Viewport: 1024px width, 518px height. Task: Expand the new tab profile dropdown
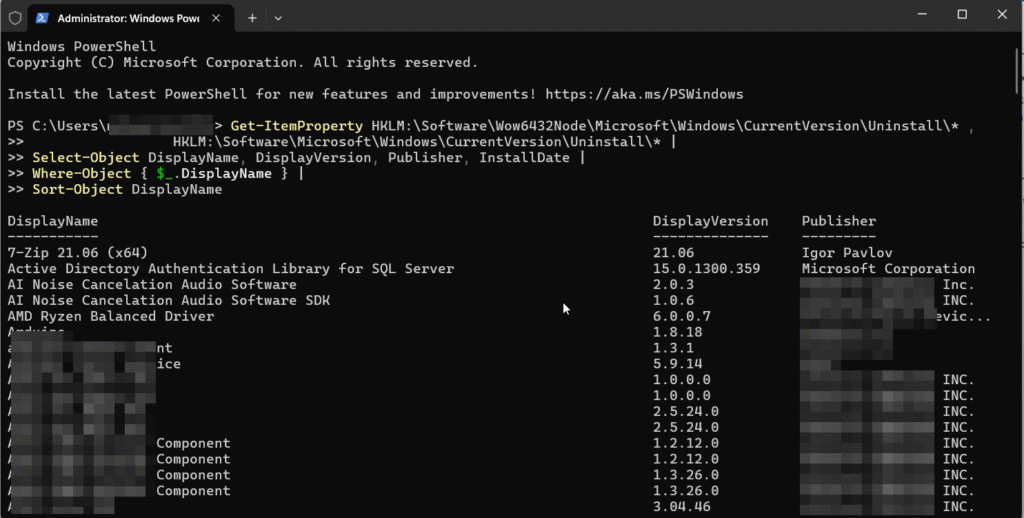coord(278,18)
